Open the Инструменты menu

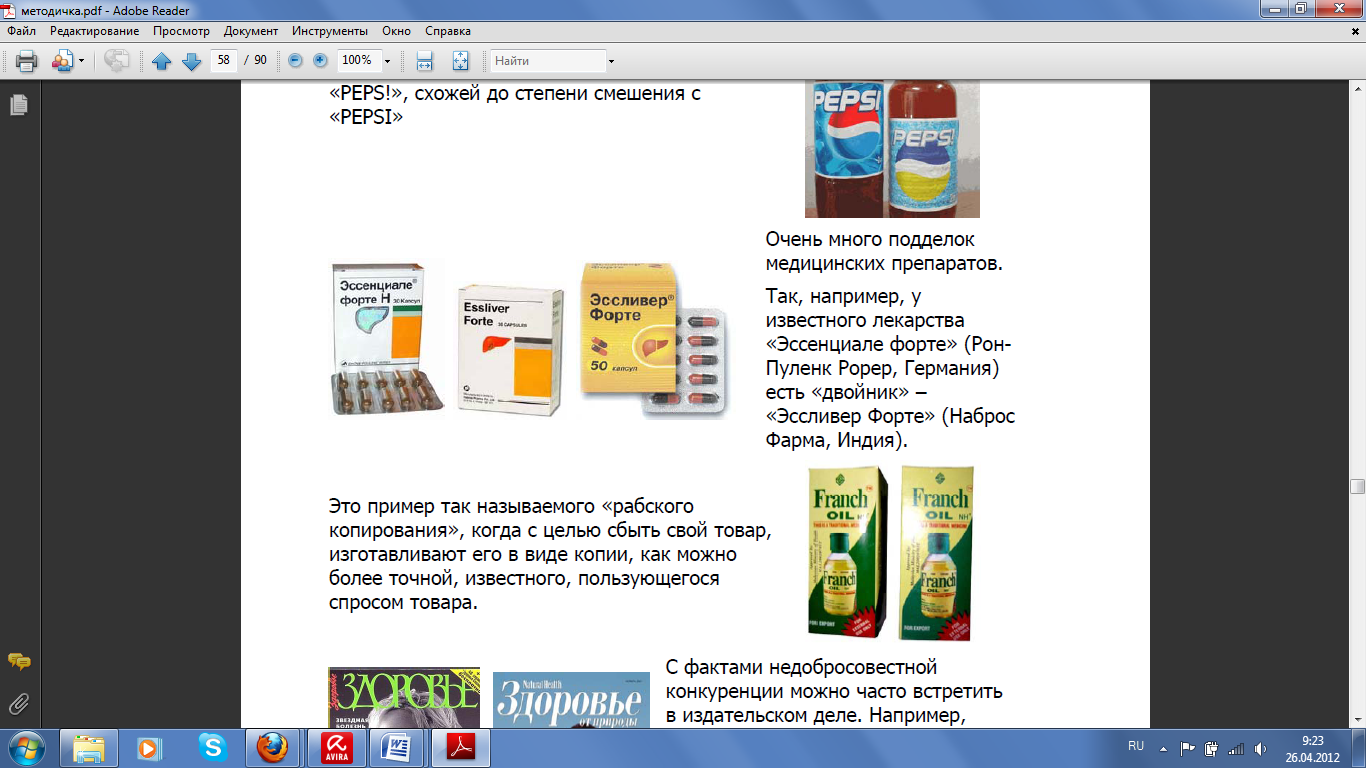[330, 31]
